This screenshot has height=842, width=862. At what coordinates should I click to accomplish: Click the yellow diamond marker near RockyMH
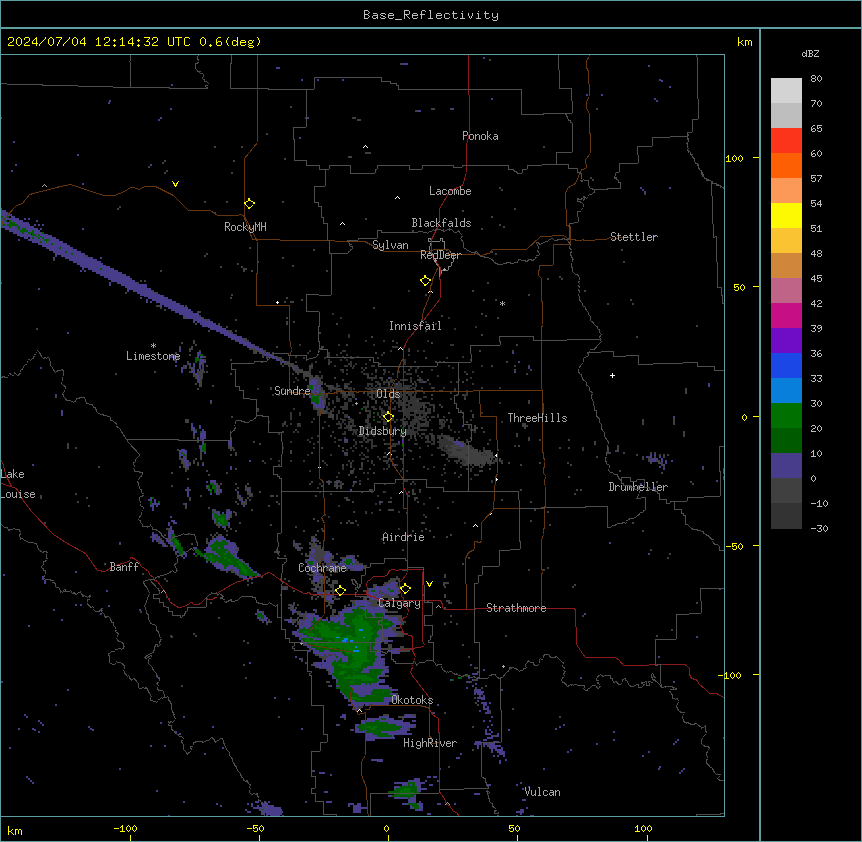250,204
